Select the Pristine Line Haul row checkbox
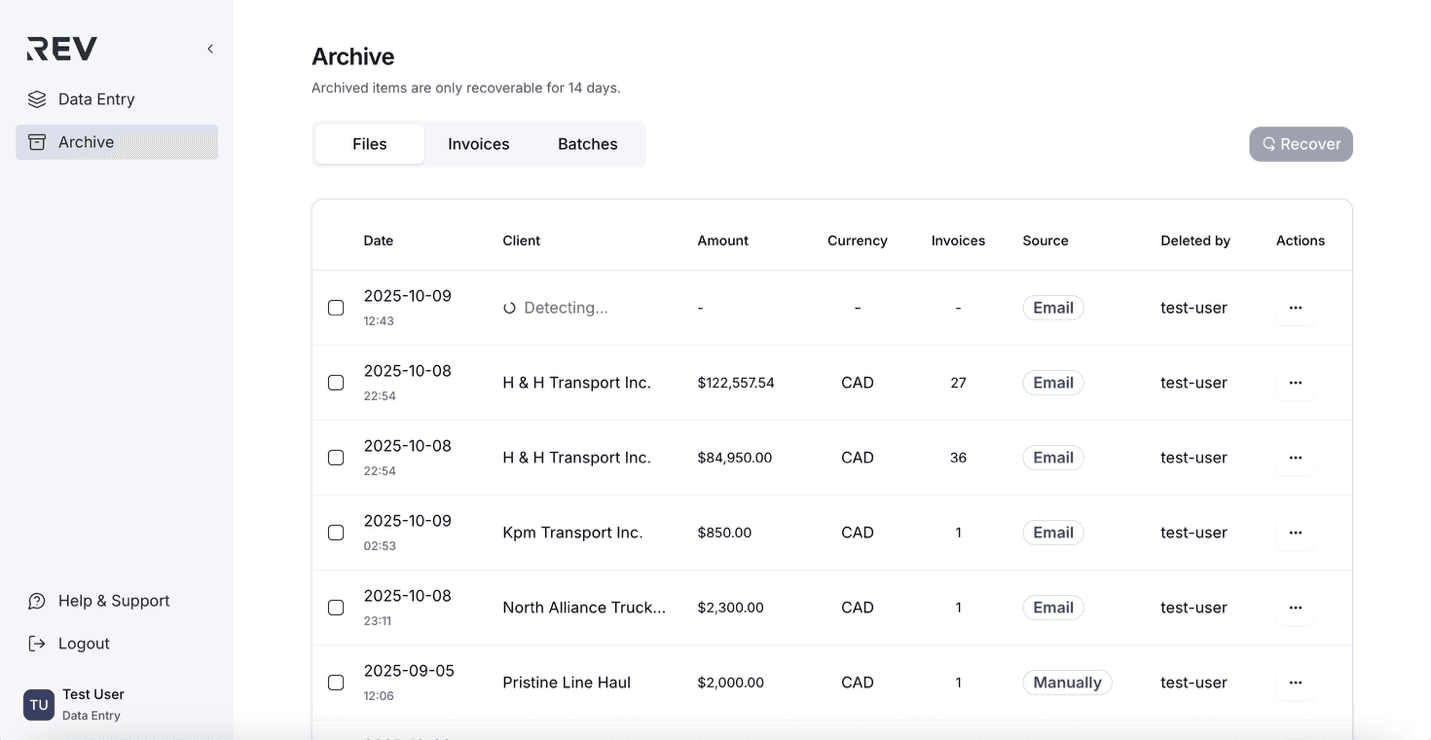Image resolution: width=1431 pixels, height=740 pixels. coord(336,683)
